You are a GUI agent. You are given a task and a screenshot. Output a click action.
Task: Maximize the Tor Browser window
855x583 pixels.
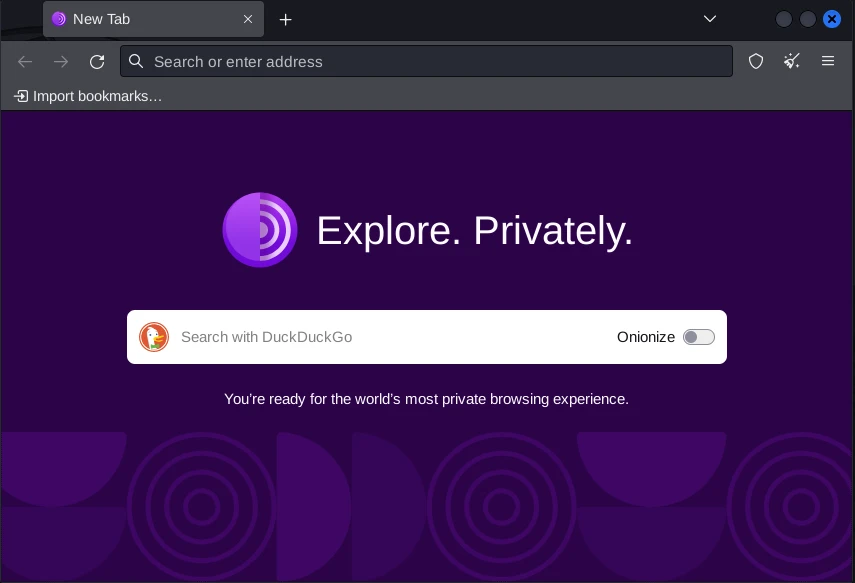(808, 19)
